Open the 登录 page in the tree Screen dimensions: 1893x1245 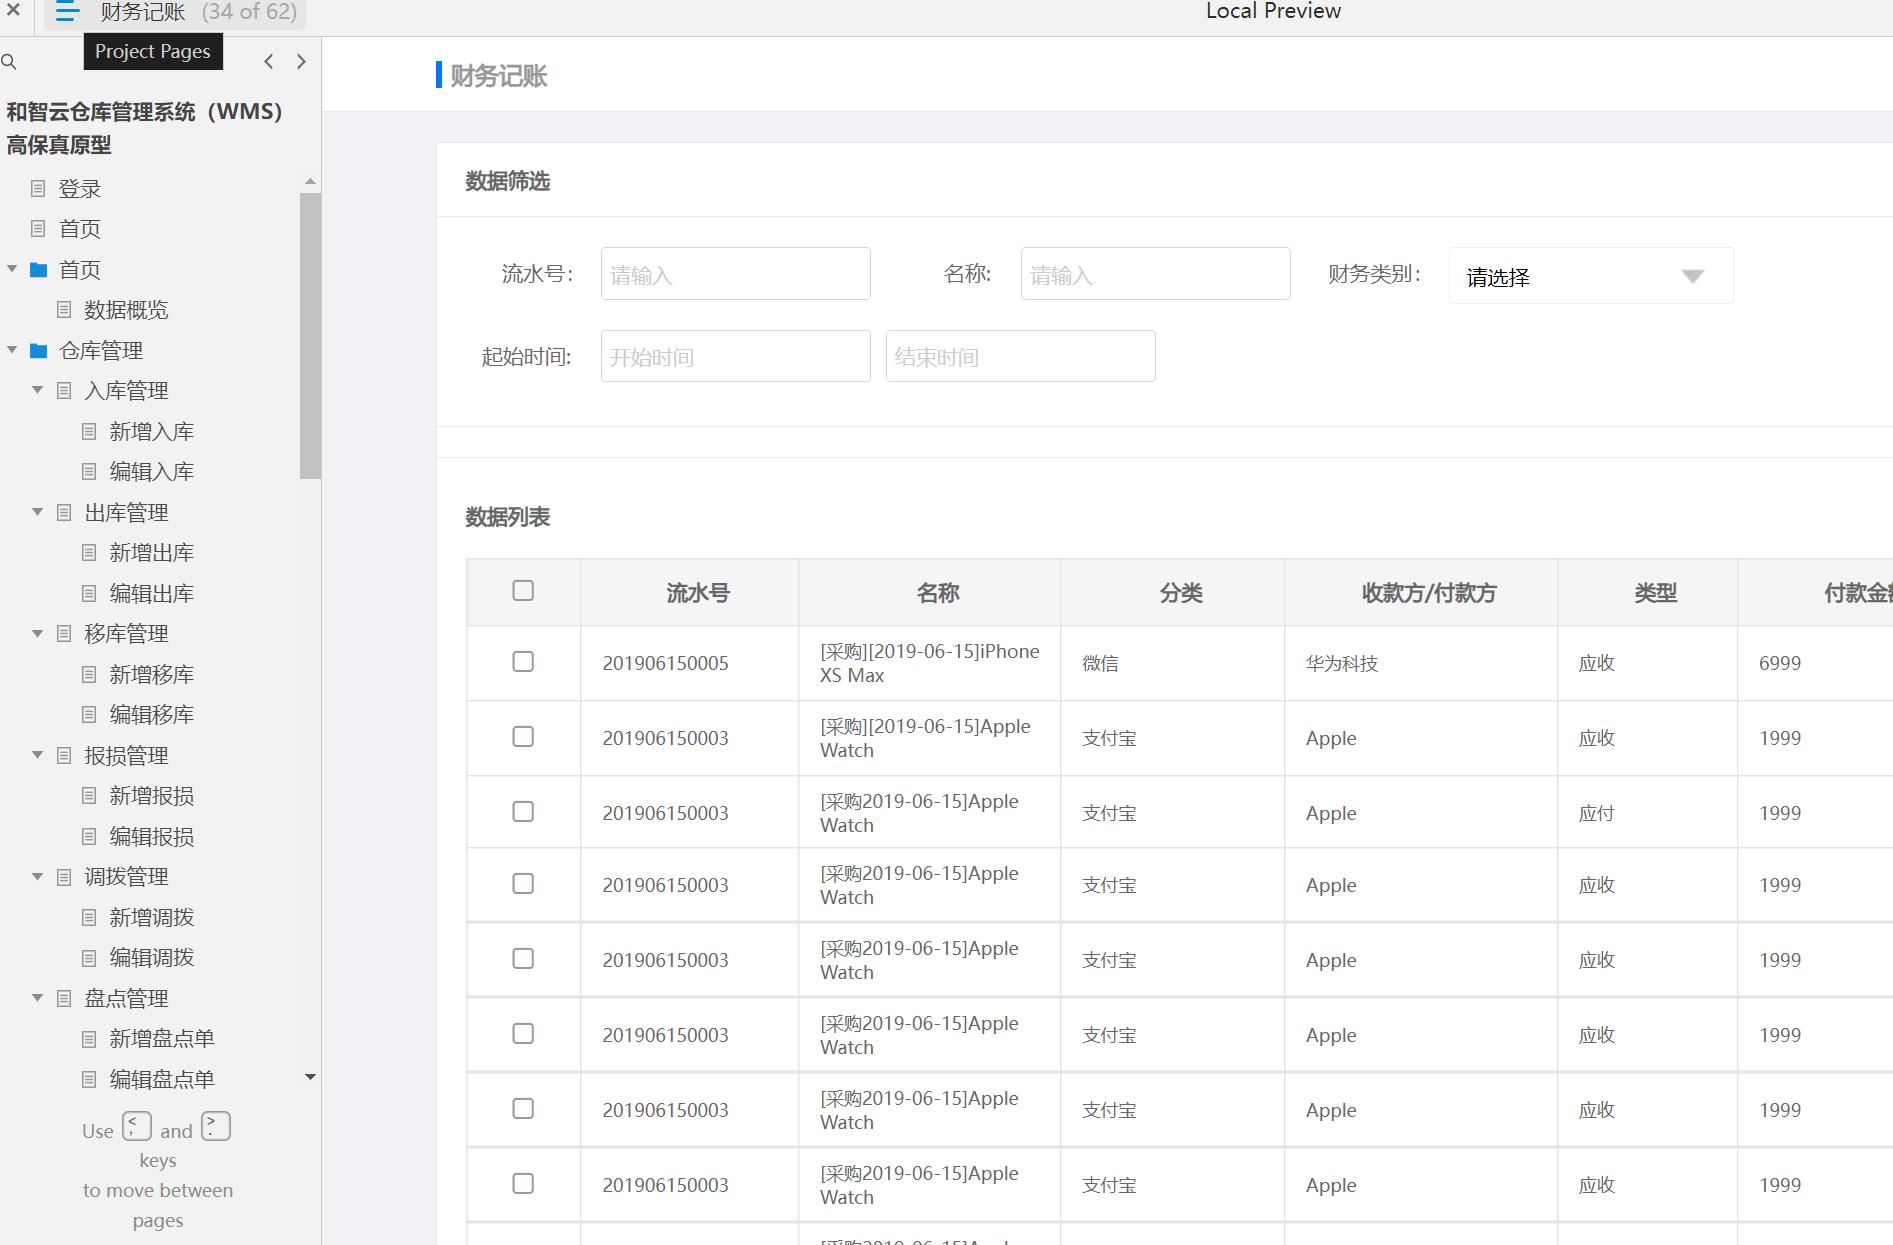[x=80, y=189]
